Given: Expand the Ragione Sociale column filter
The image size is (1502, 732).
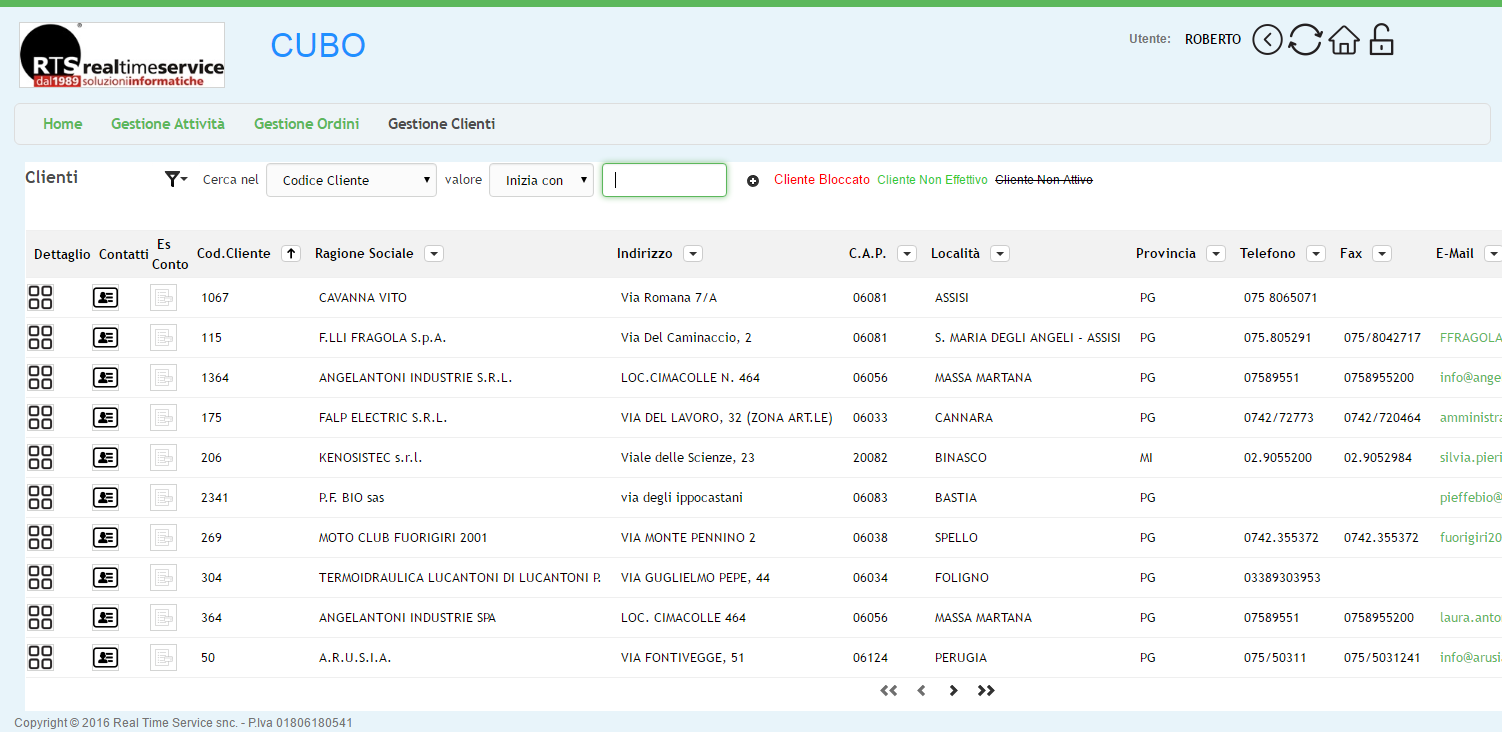Looking at the screenshot, I should pyautogui.click(x=434, y=254).
